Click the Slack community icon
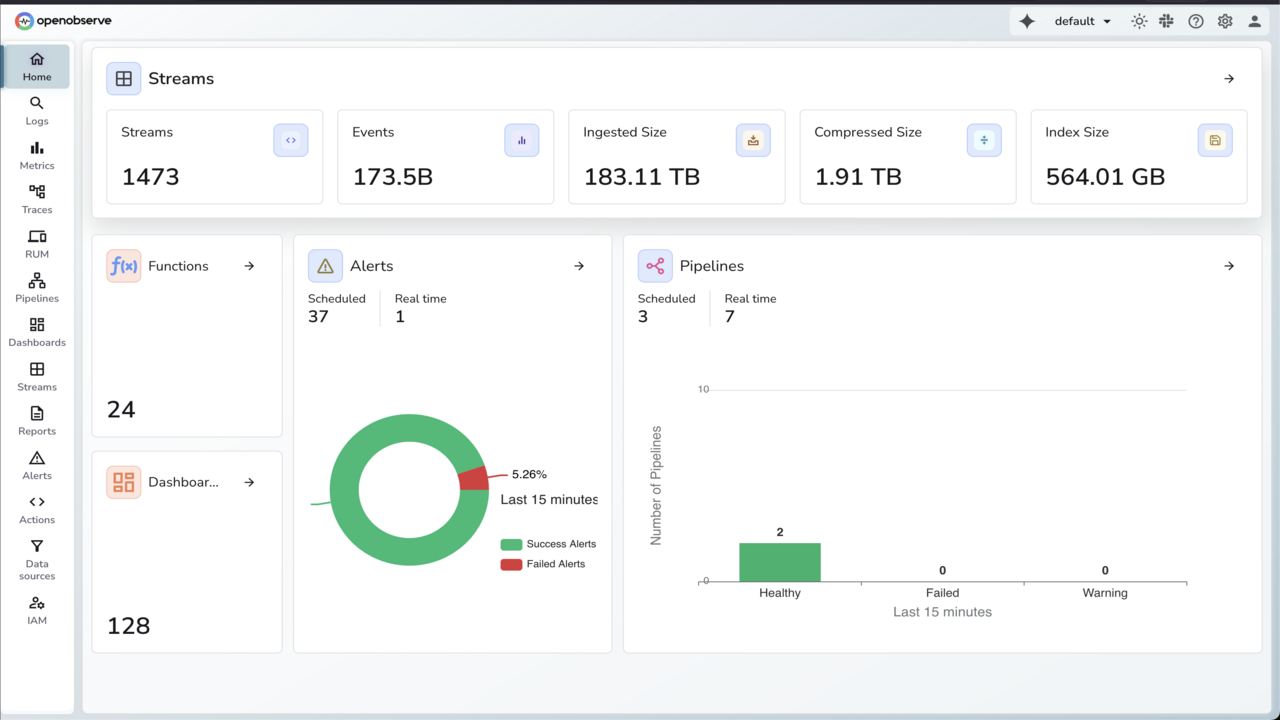1280x720 pixels. click(x=1166, y=21)
